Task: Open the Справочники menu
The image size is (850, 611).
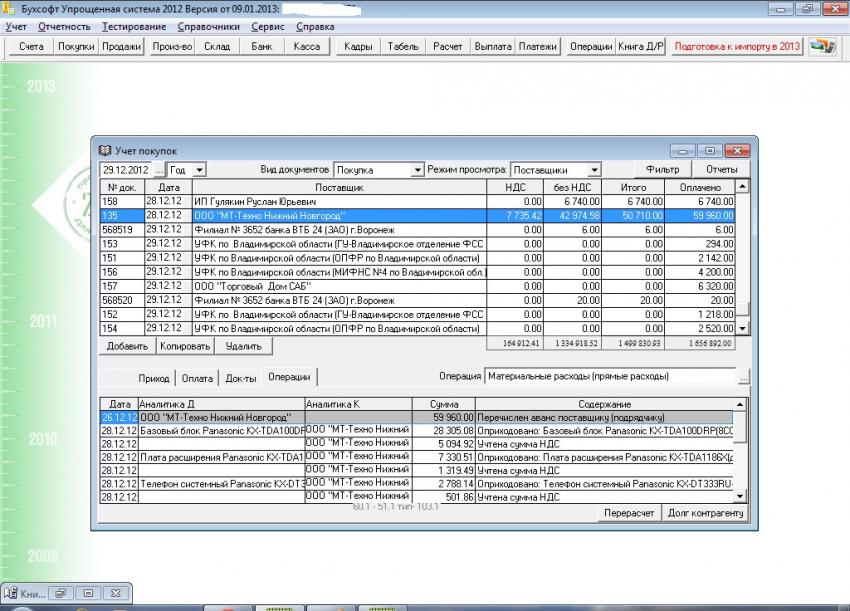Action: click(209, 26)
